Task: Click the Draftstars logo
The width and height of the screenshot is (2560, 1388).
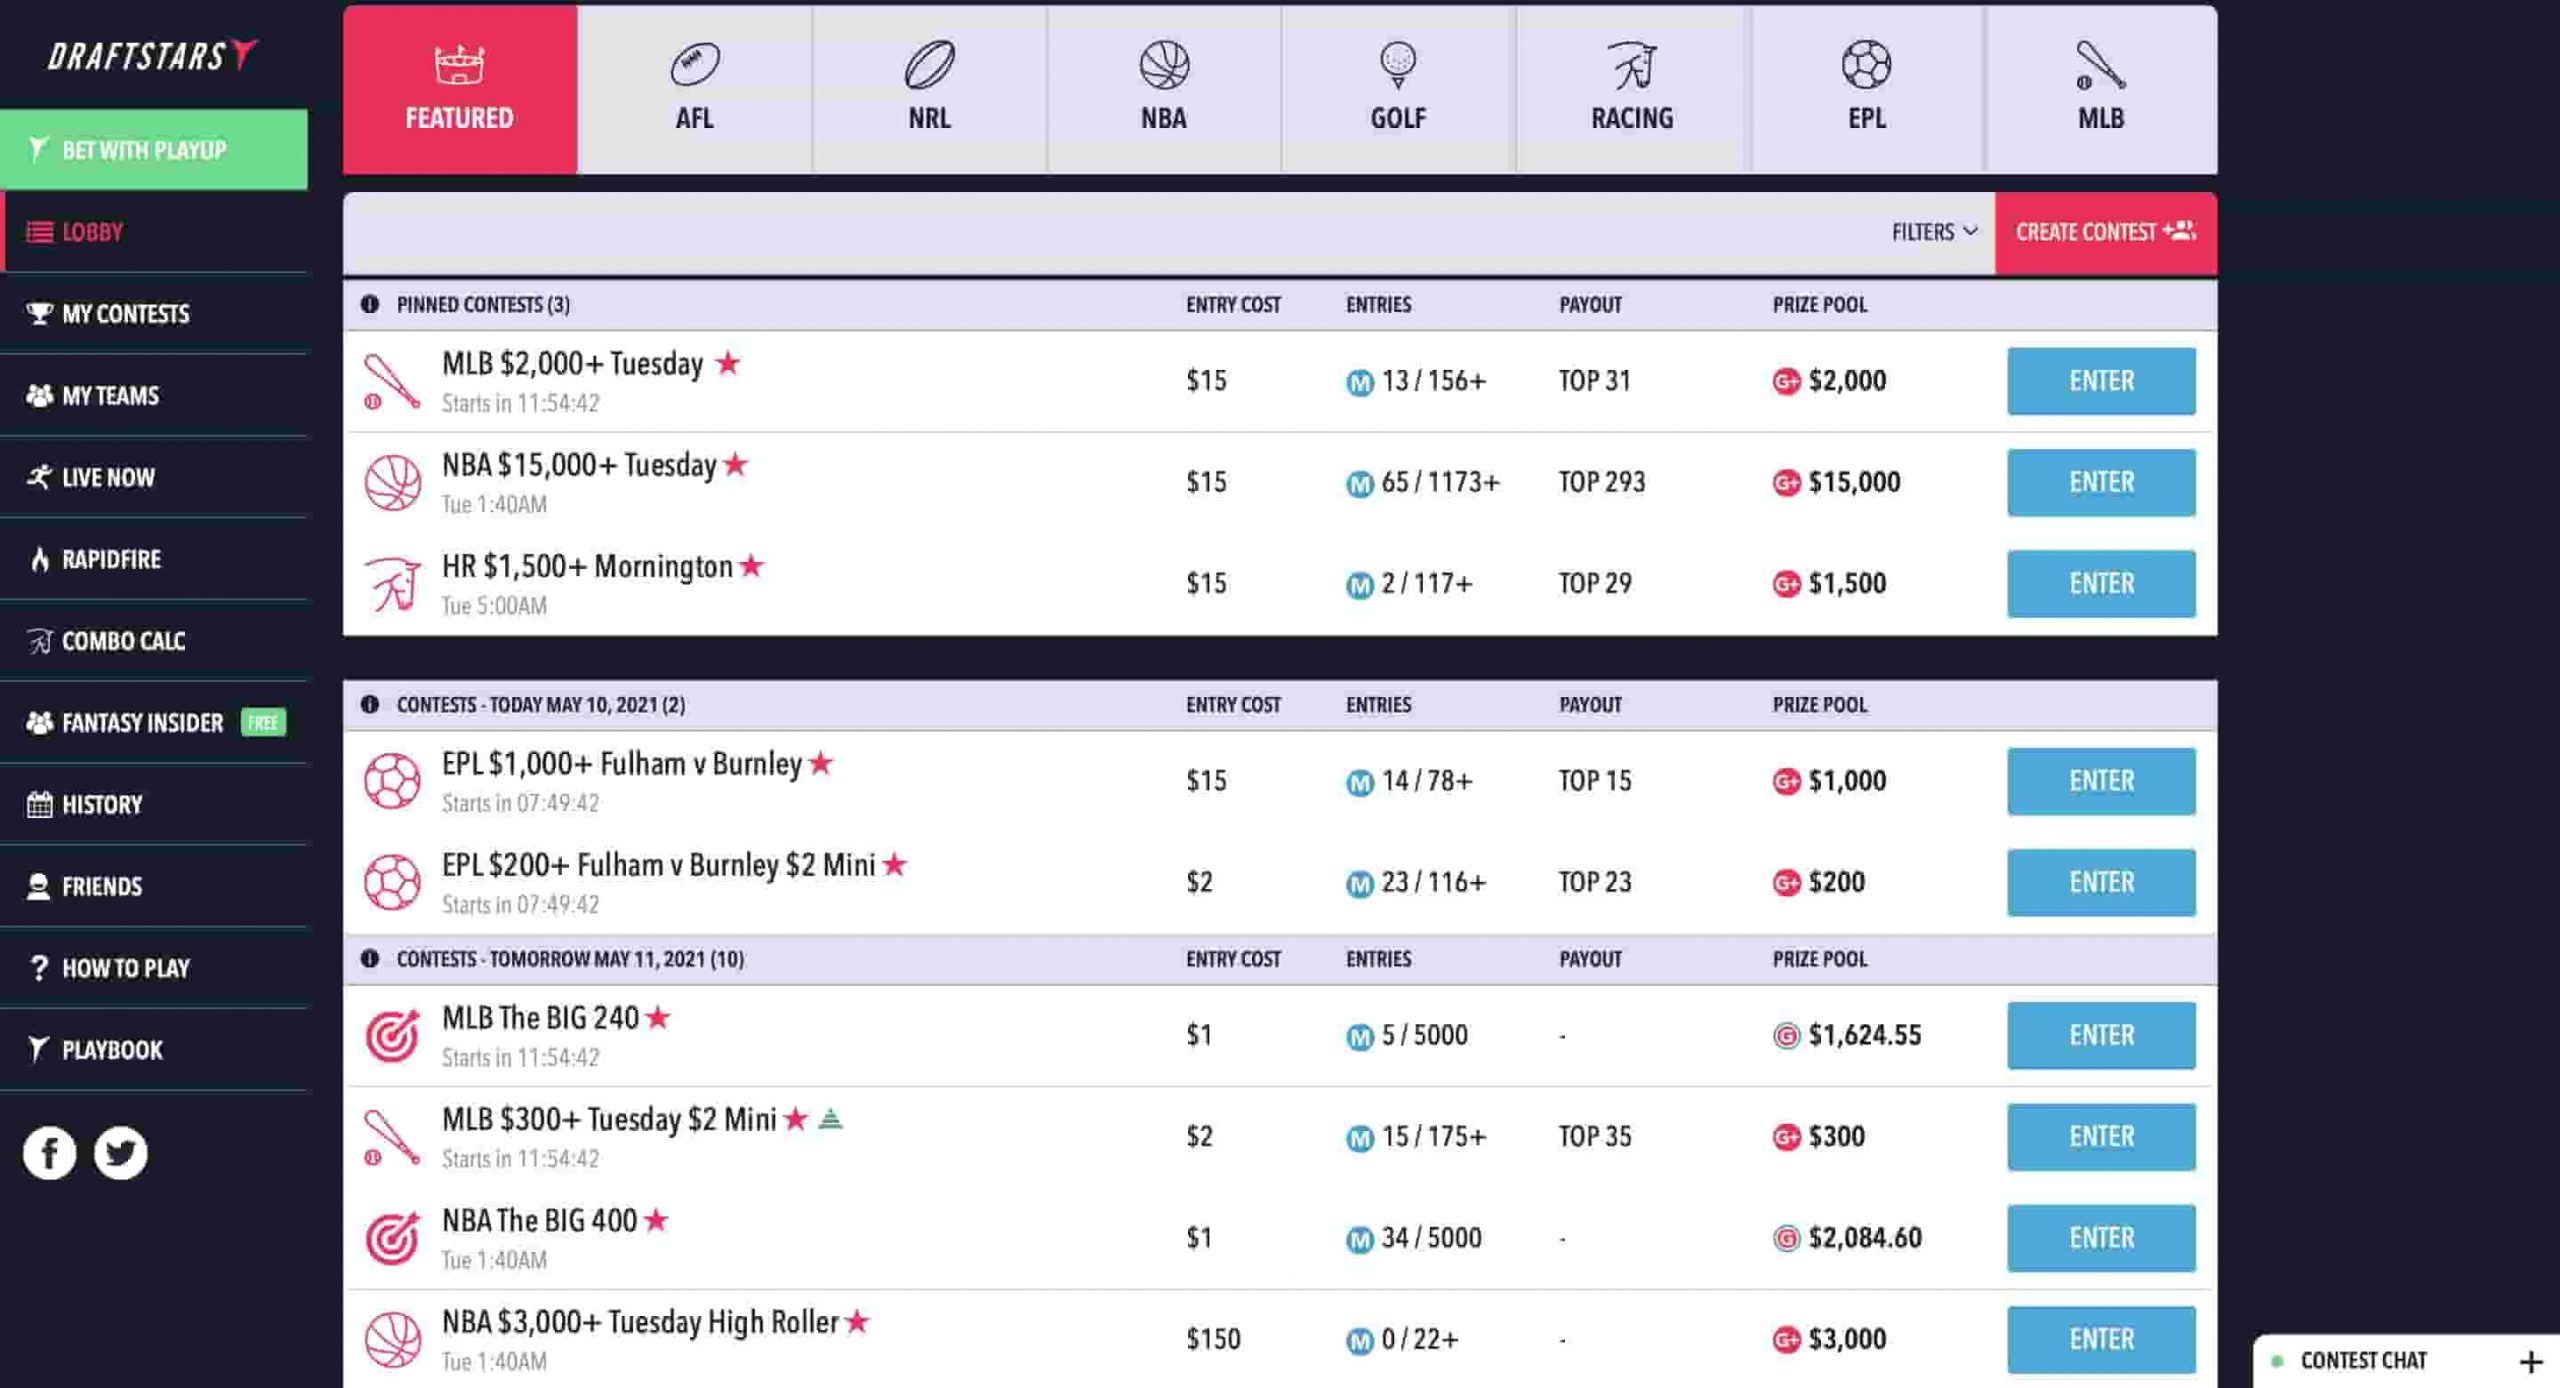Action: coord(153,55)
